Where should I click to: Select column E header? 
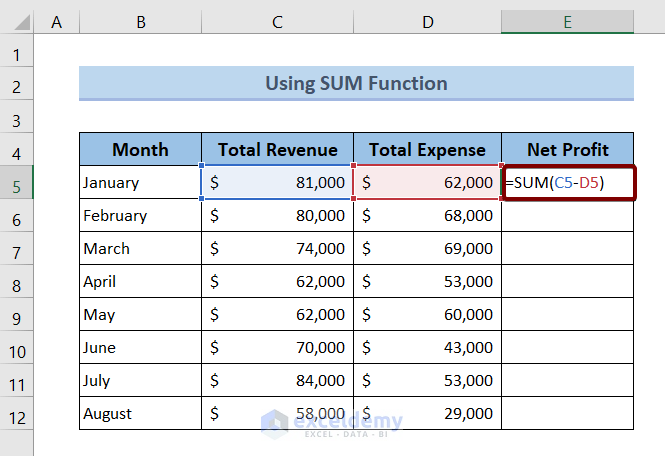567,22
